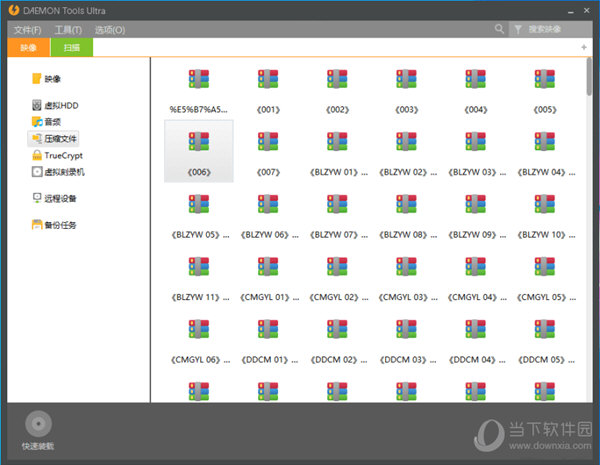Select the 《BLZYW 06》 archive icon
Viewport: 600px width, 465px height.
[x=268, y=204]
